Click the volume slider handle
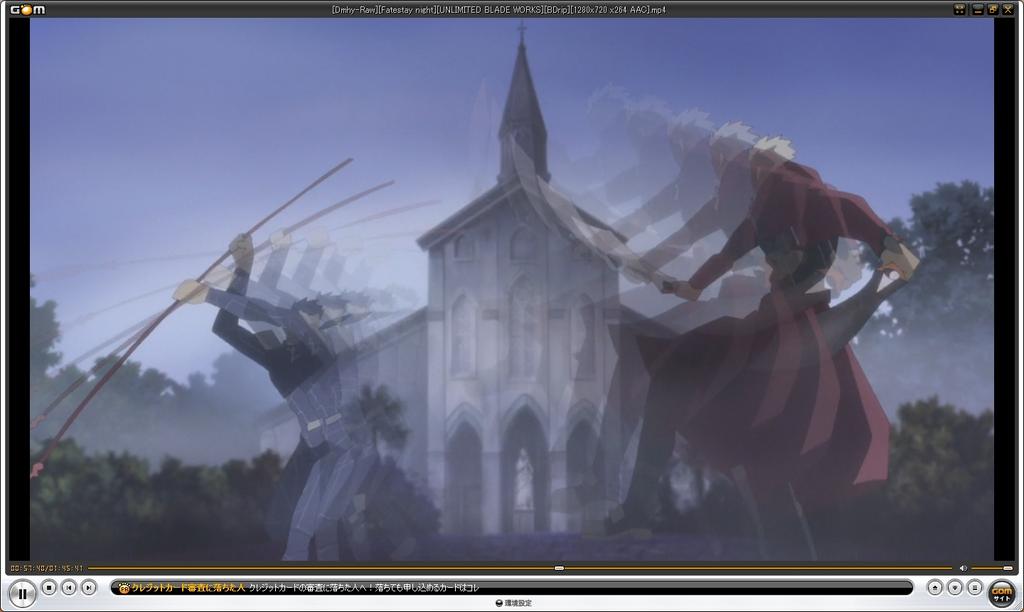 [x=1008, y=568]
